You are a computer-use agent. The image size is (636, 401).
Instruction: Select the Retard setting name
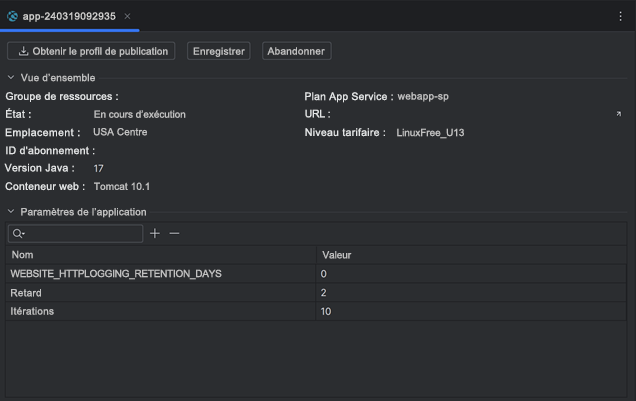(x=26, y=293)
